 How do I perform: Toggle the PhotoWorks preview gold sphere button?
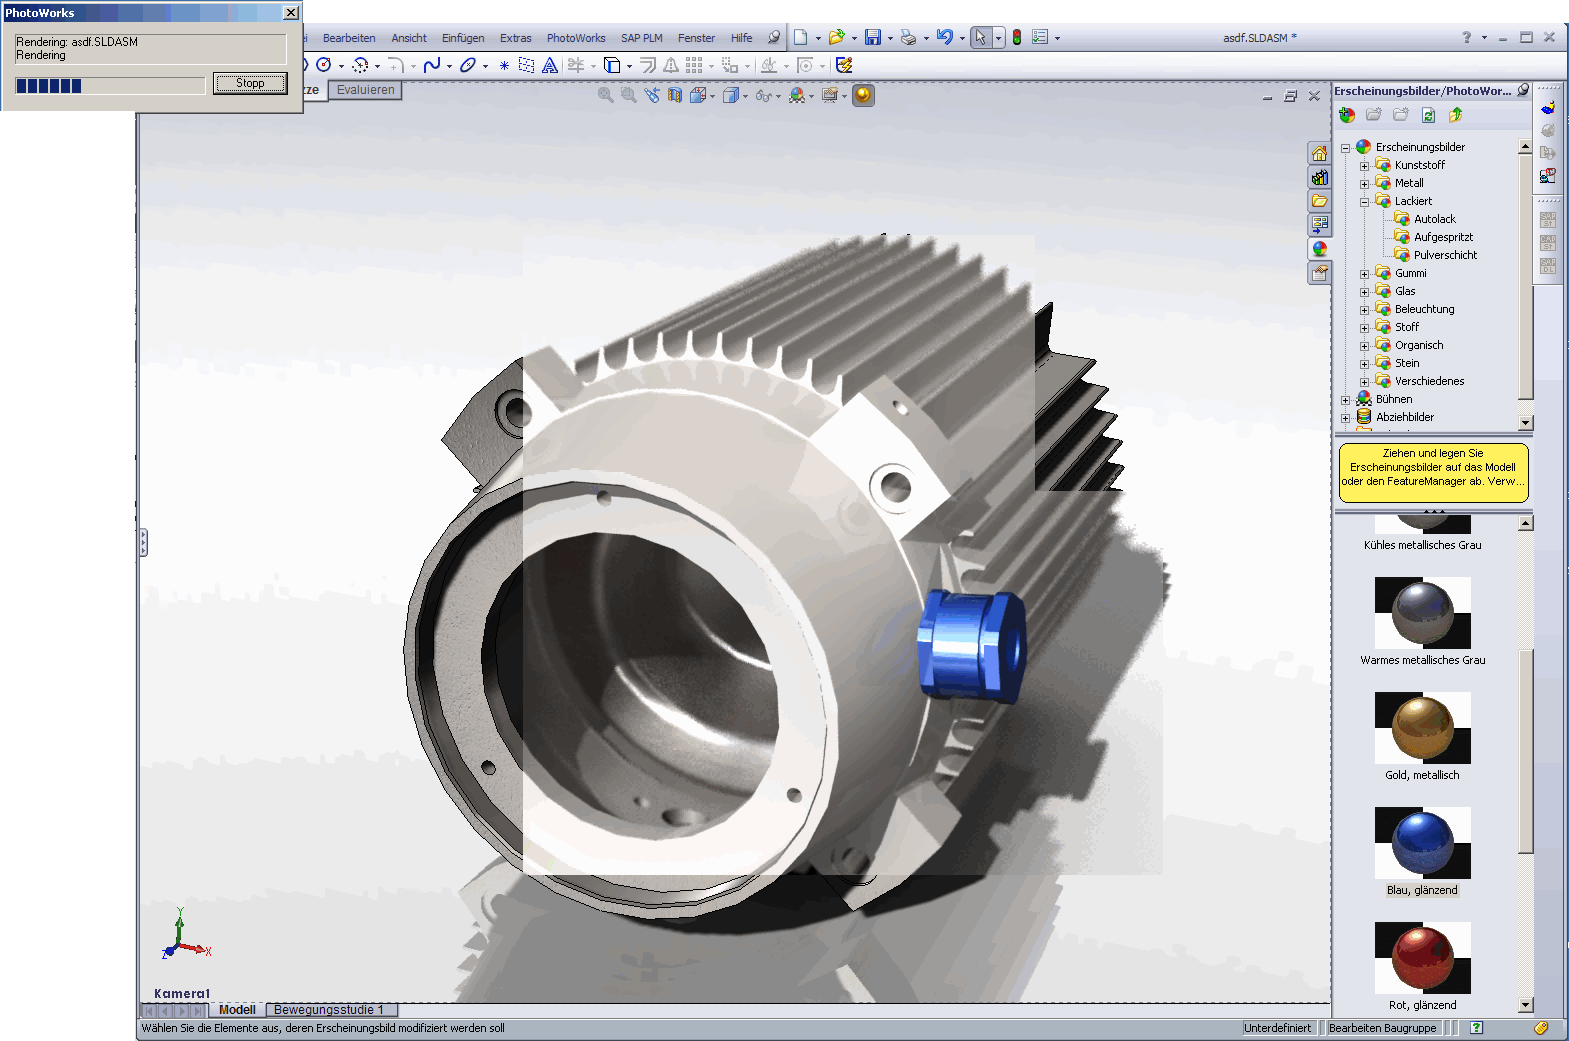863,95
